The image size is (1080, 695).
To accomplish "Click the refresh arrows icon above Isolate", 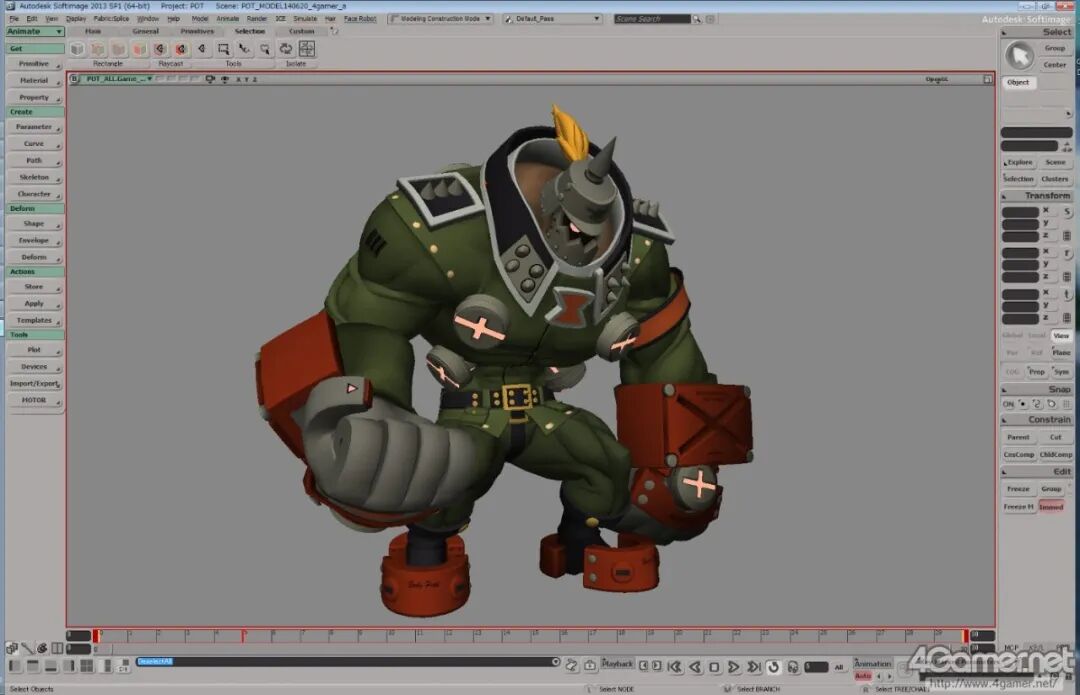I will 285,49.
